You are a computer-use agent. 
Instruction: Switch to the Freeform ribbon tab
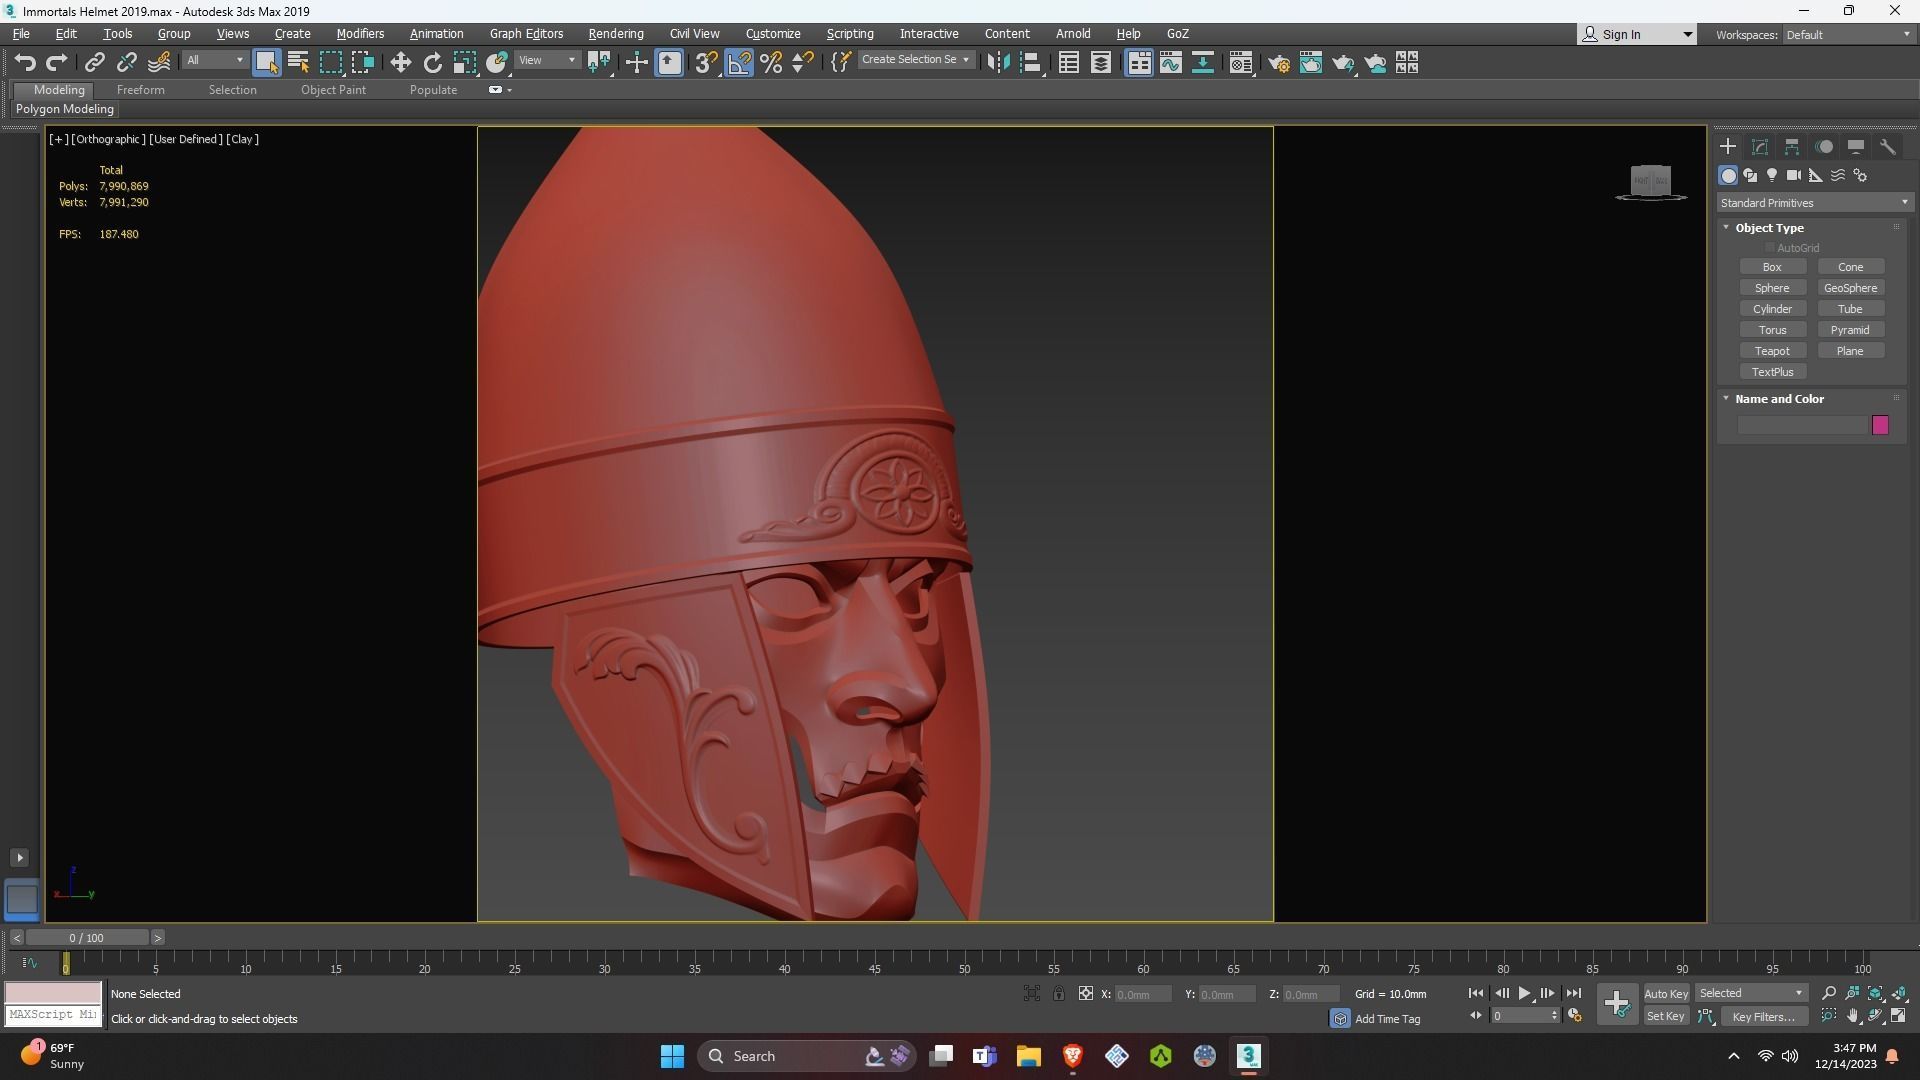(x=140, y=90)
